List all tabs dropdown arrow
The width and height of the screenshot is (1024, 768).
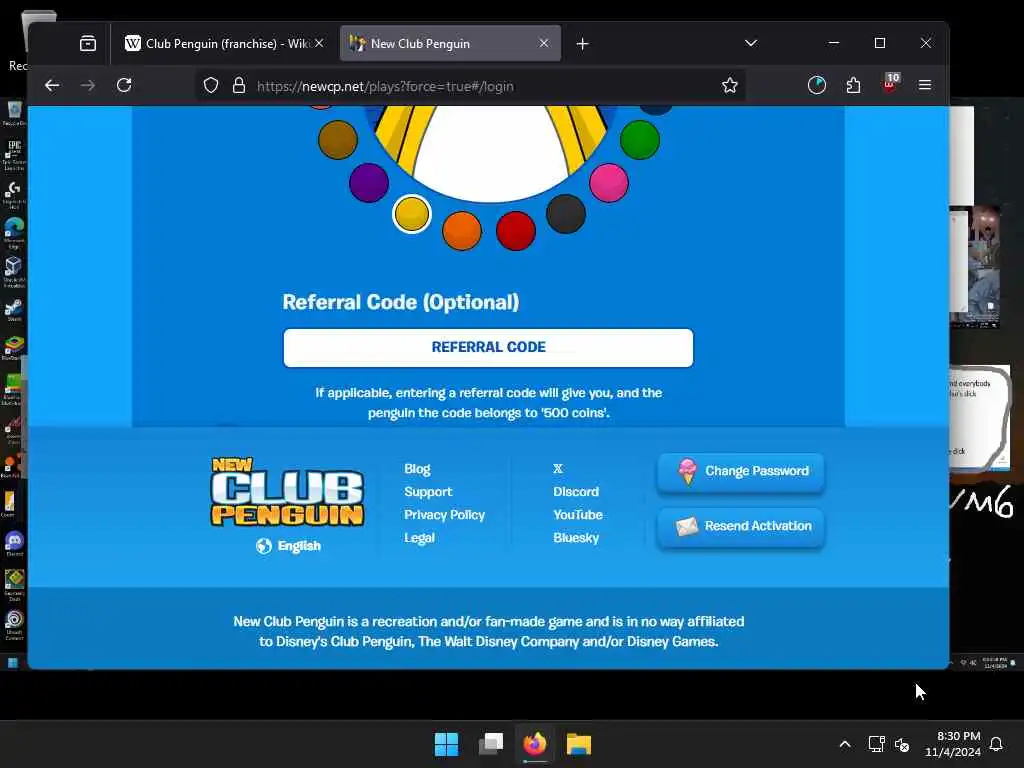click(751, 43)
